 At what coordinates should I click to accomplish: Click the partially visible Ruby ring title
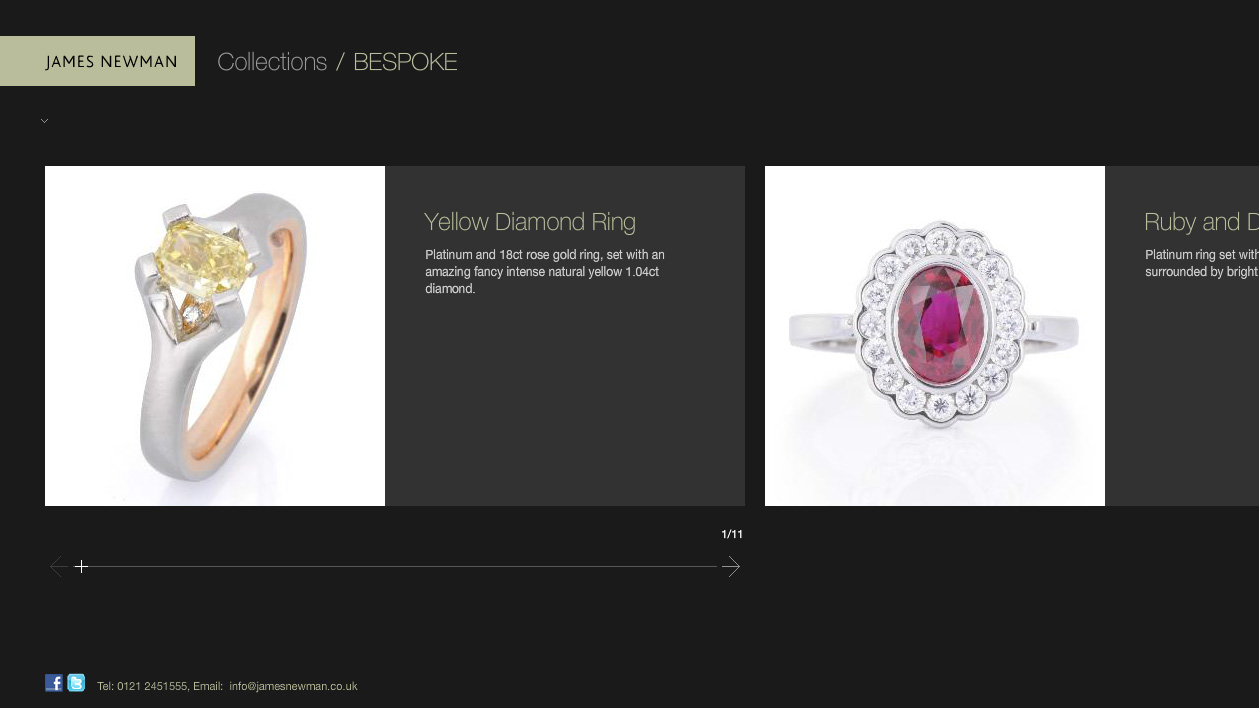click(x=1201, y=222)
